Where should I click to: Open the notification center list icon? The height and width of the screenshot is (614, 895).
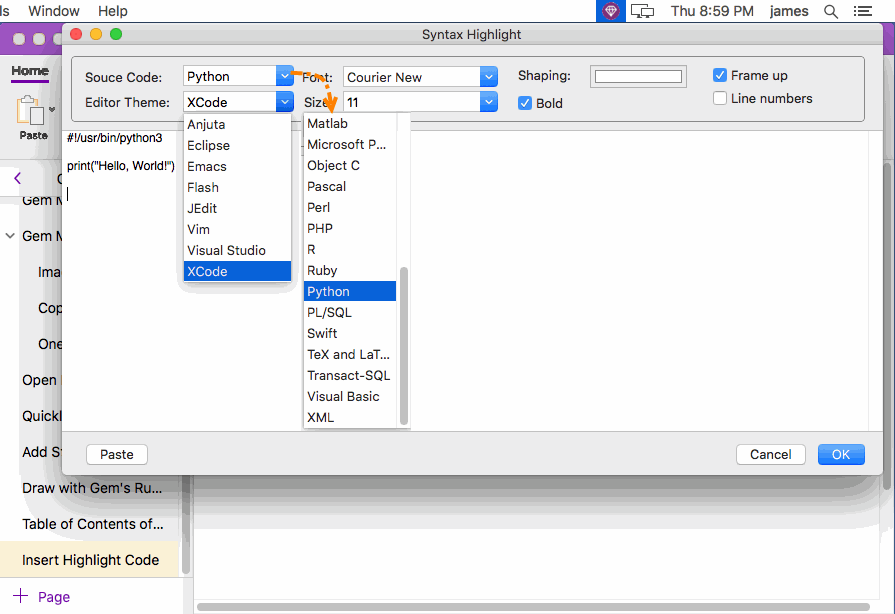[862, 11]
